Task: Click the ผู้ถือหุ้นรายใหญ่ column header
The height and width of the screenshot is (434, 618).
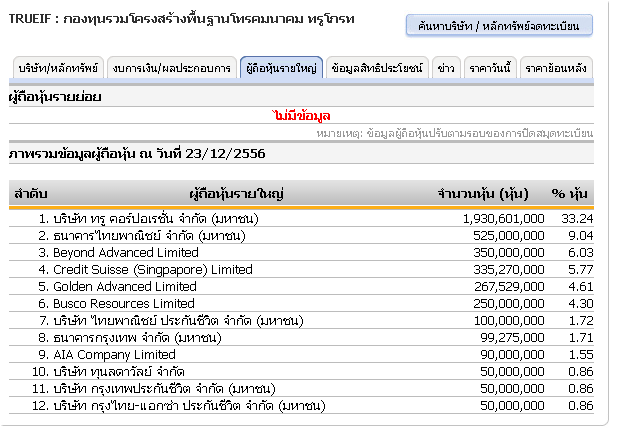Action: coord(236,194)
